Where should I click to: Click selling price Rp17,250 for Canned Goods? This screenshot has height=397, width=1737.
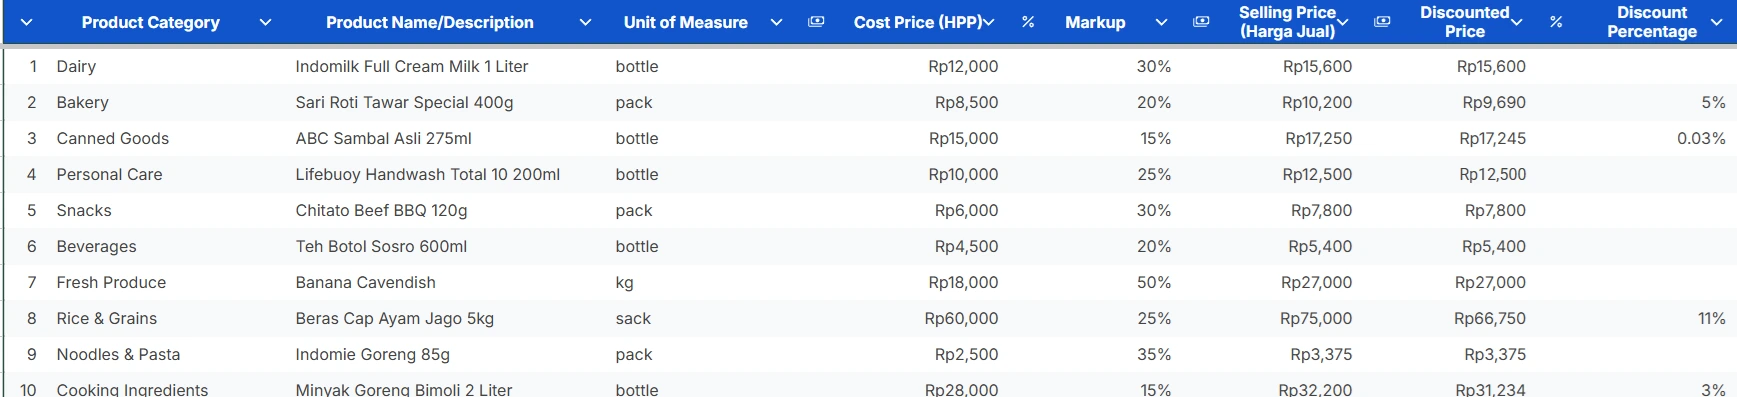(x=1319, y=139)
